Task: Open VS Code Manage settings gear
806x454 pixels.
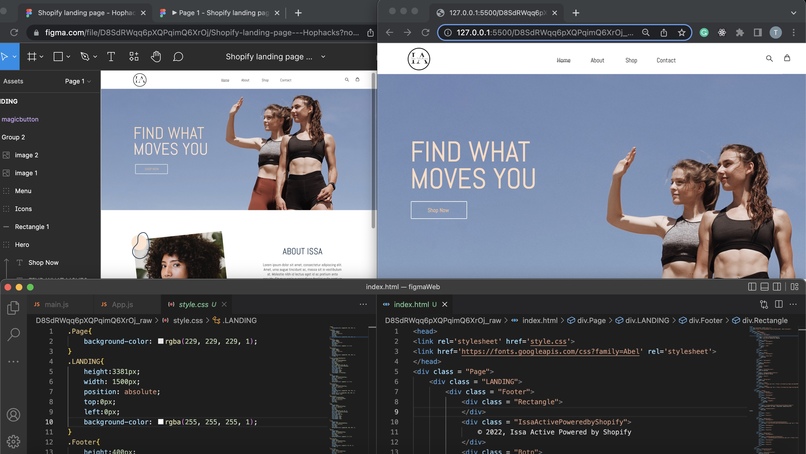Action: click(13, 441)
